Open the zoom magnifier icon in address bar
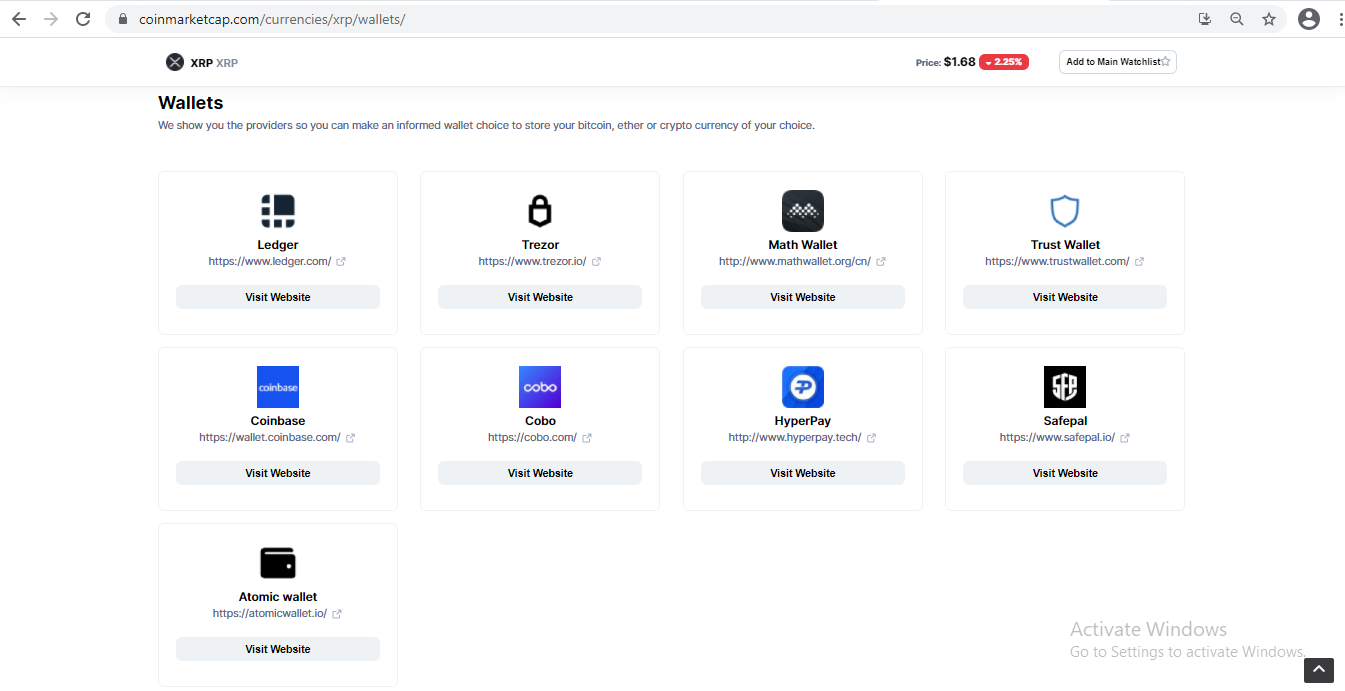Screen dimensions: 1345x691 tap(1237, 19)
